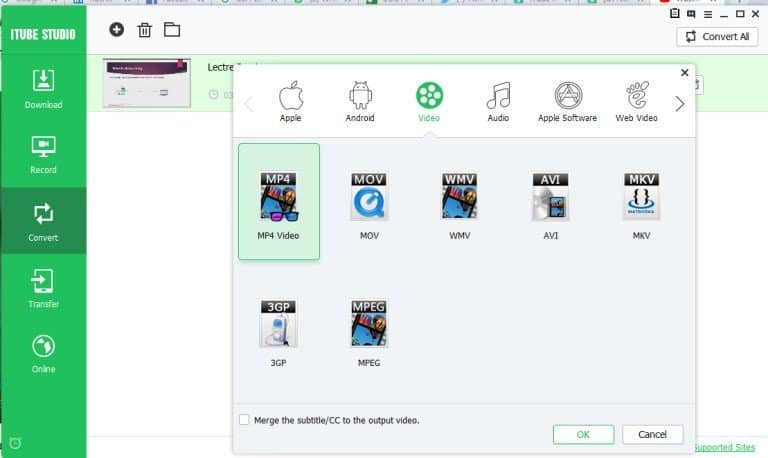Choose the AVI format
The image size is (768, 458).
pyautogui.click(x=551, y=206)
